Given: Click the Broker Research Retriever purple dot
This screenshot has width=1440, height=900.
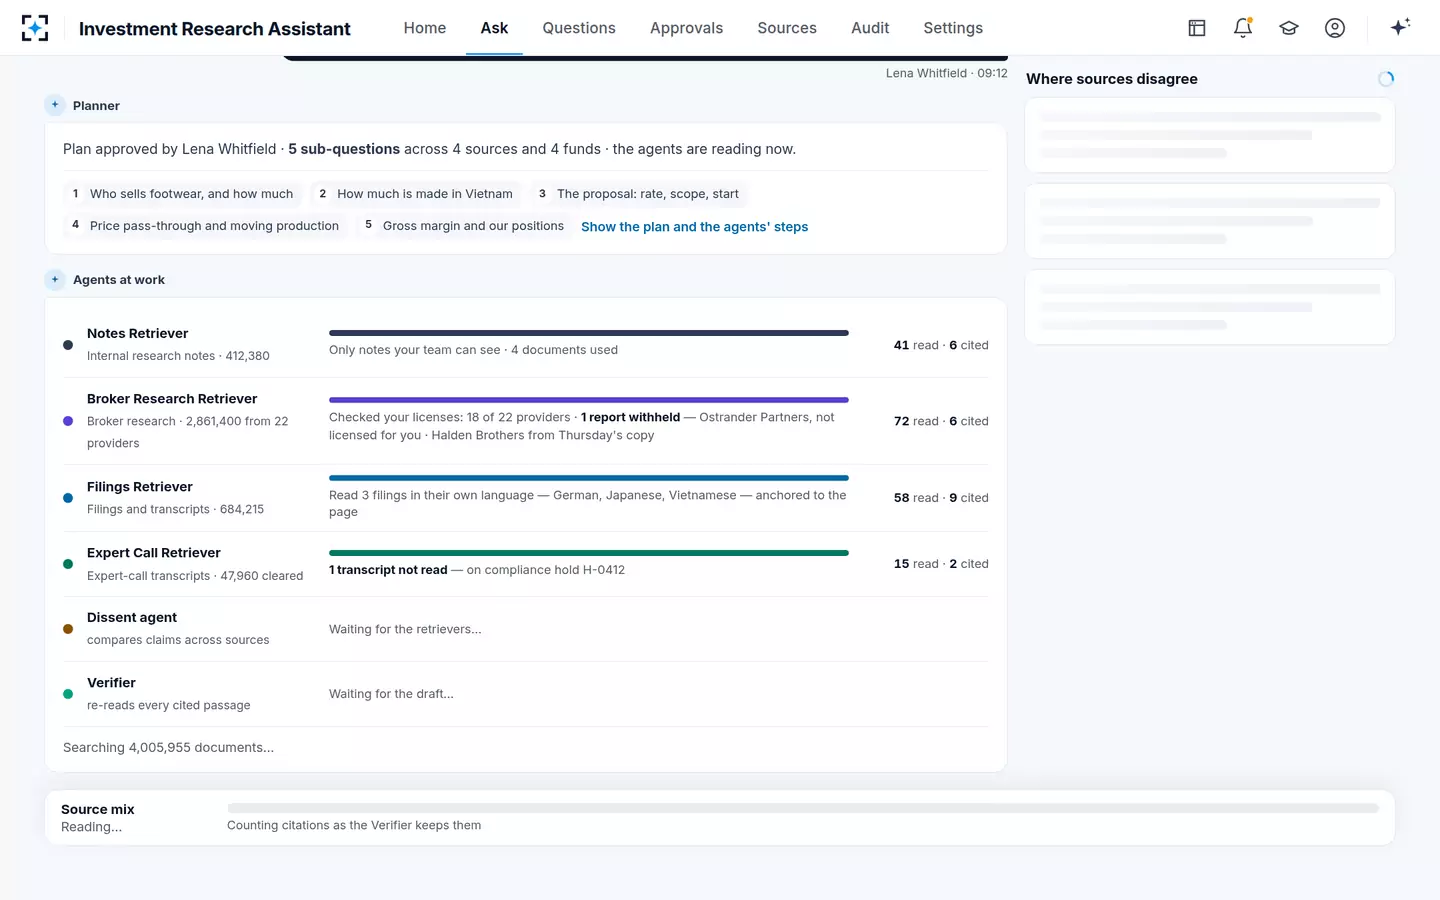Looking at the screenshot, I should click(68, 421).
